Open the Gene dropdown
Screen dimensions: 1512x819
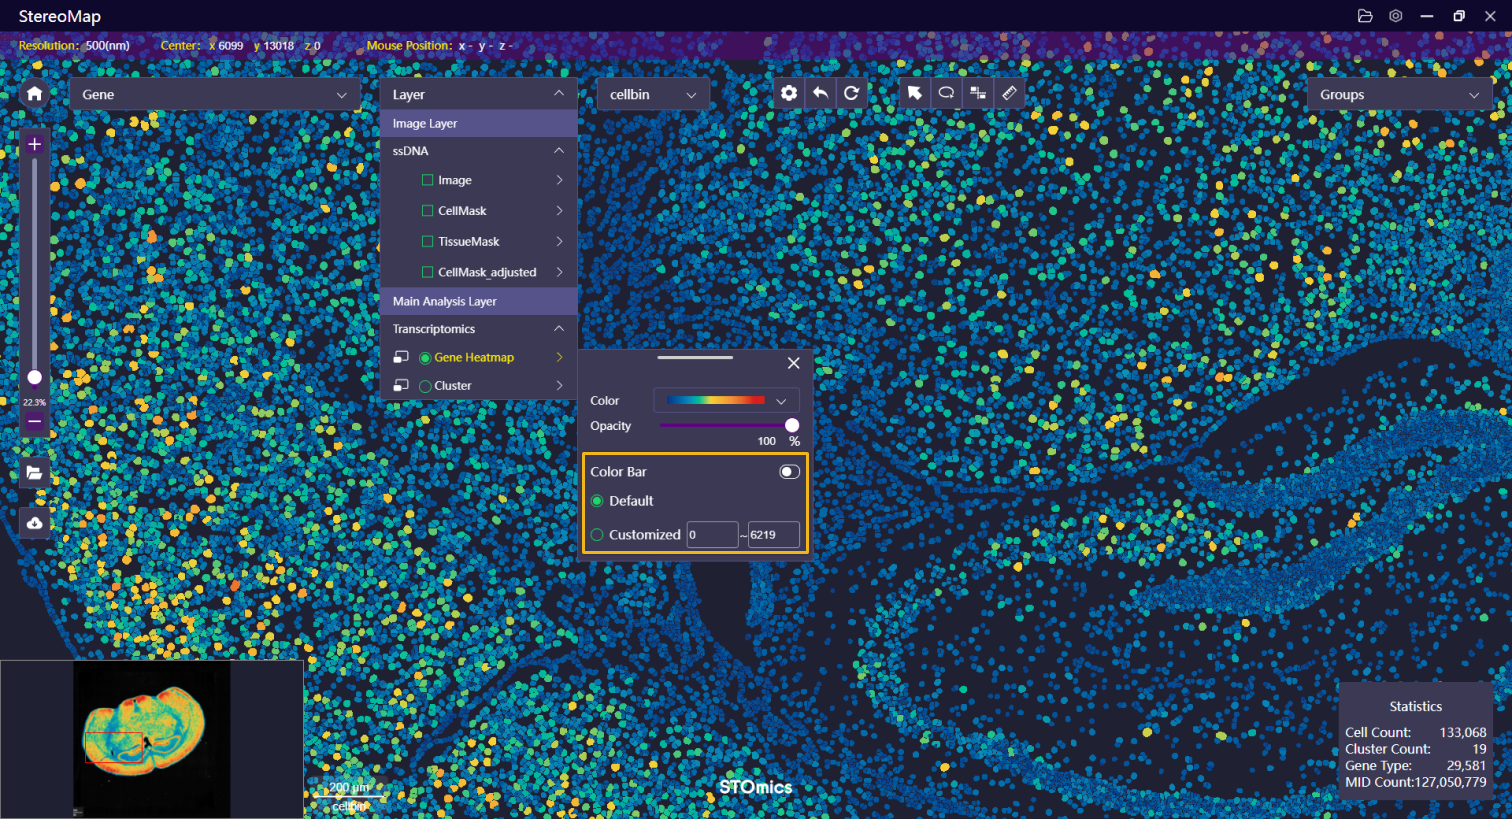click(214, 95)
